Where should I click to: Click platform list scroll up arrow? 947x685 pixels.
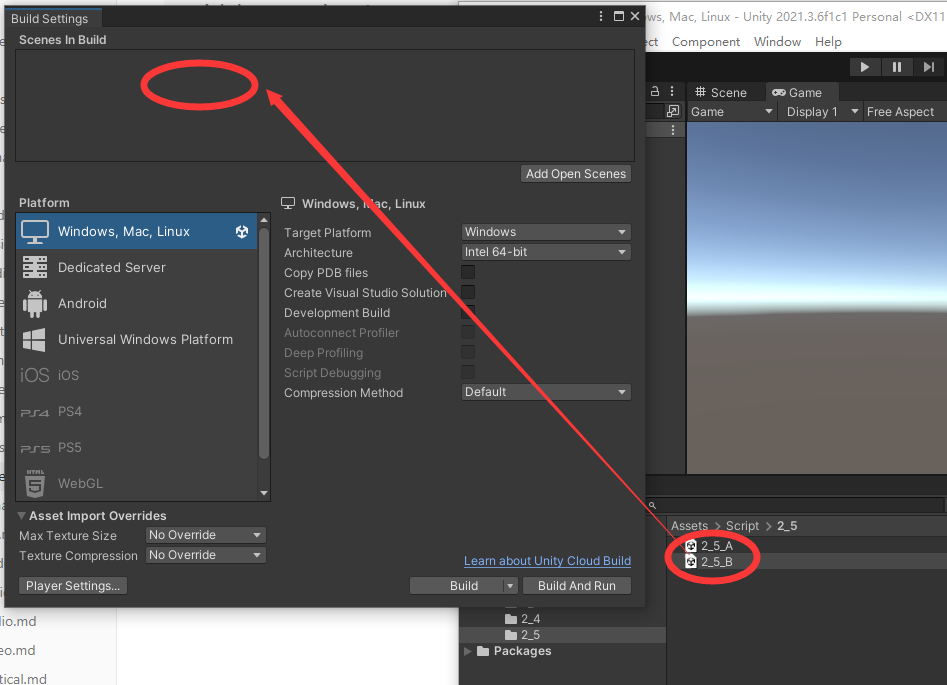[264, 220]
